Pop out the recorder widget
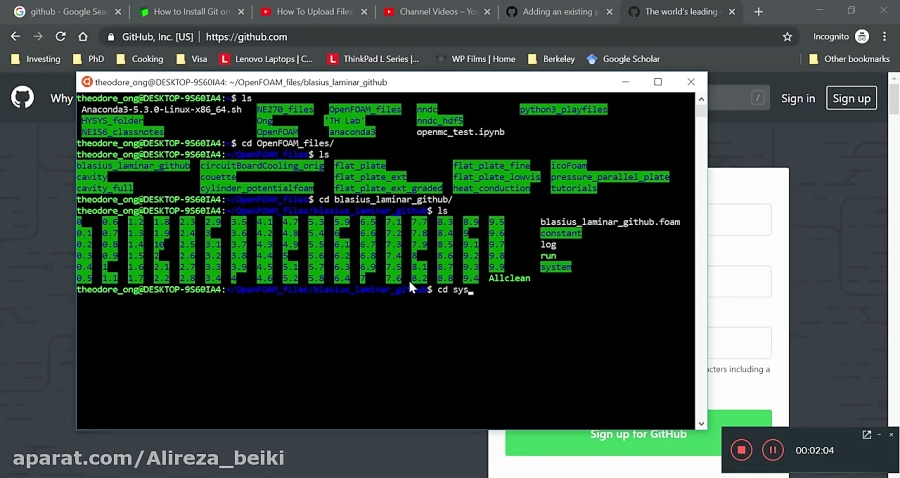 click(x=866, y=435)
